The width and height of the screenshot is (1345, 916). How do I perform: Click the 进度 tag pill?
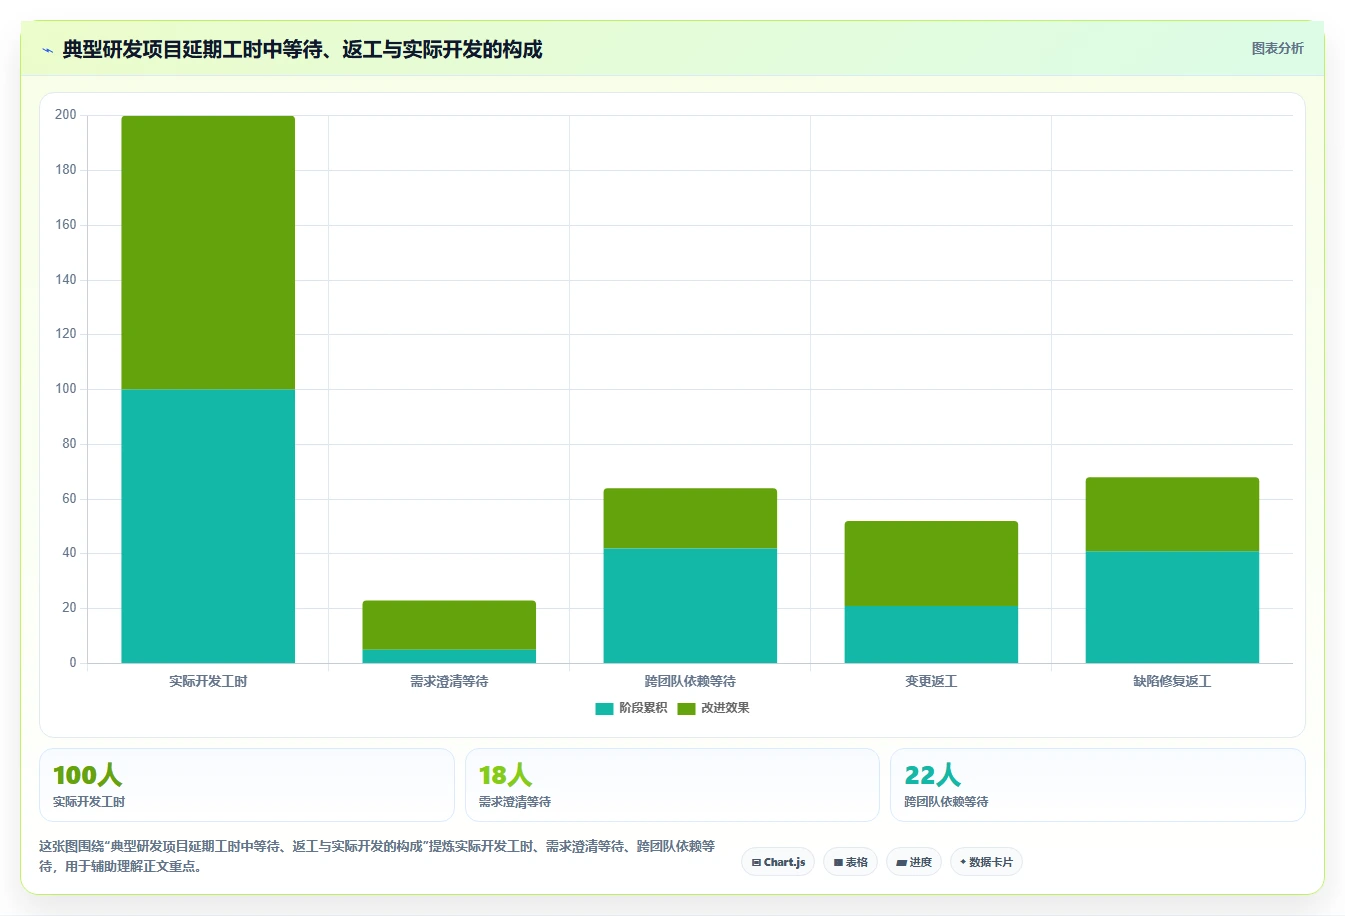point(914,862)
